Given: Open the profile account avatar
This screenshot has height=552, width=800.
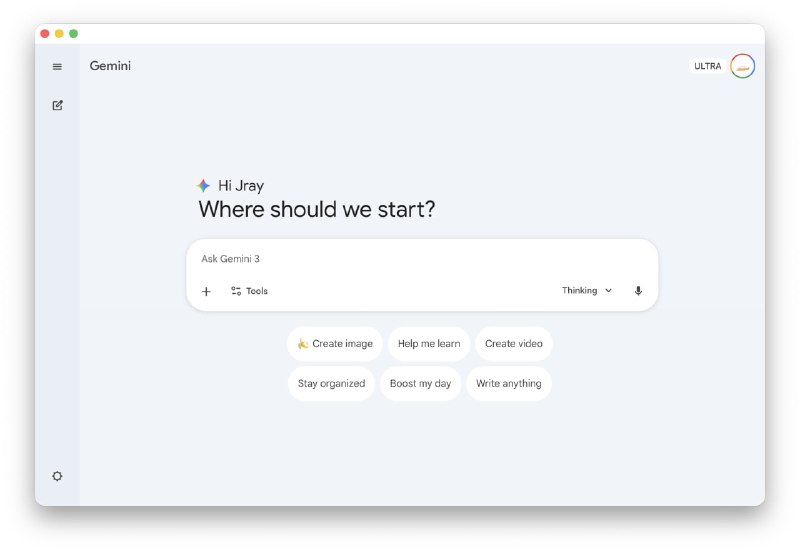Looking at the screenshot, I should coord(742,66).
